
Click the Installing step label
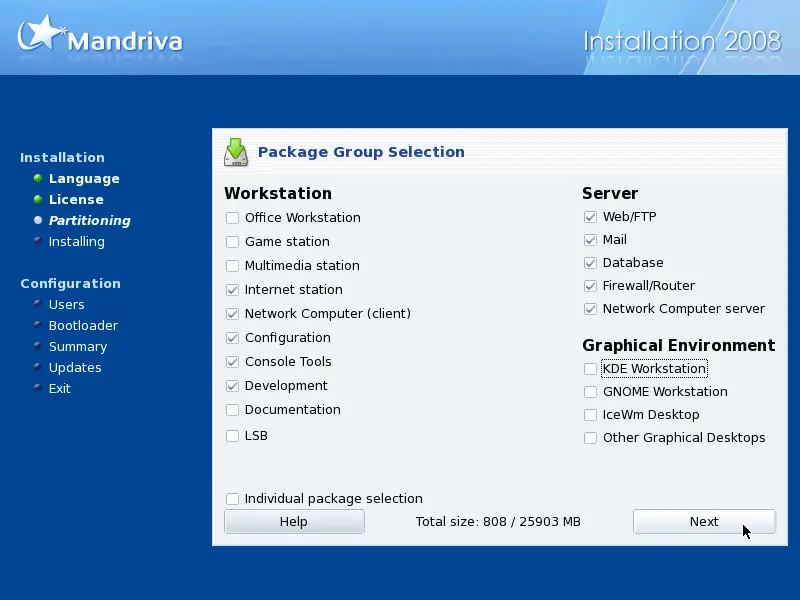(x=77, y=241)
